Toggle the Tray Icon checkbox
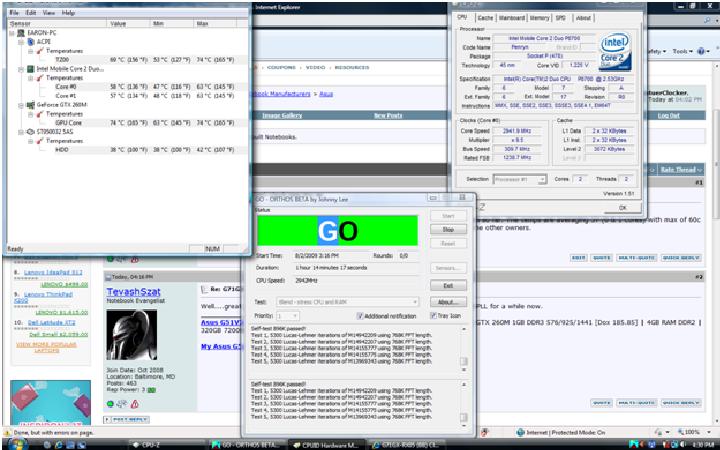Viewport: 720px width, 450px height. click(433, 315)
